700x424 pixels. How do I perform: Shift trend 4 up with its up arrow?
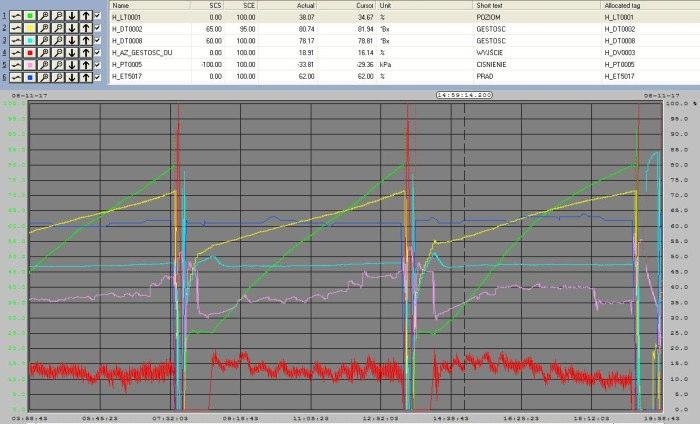86,53
